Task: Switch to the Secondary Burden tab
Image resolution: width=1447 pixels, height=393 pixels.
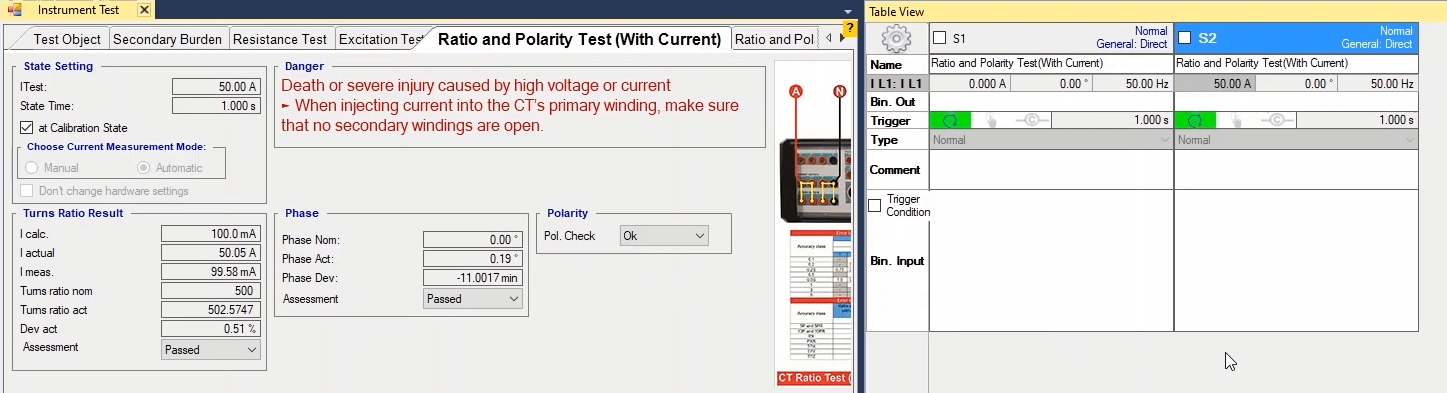Action: [x=167, y=39]
